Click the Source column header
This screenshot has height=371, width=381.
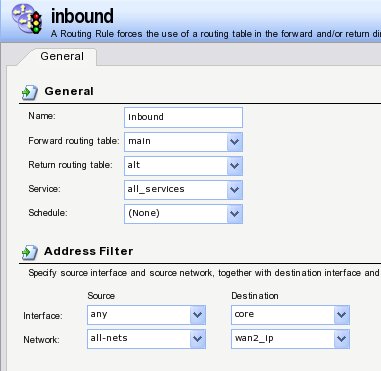tap(101, 296)
